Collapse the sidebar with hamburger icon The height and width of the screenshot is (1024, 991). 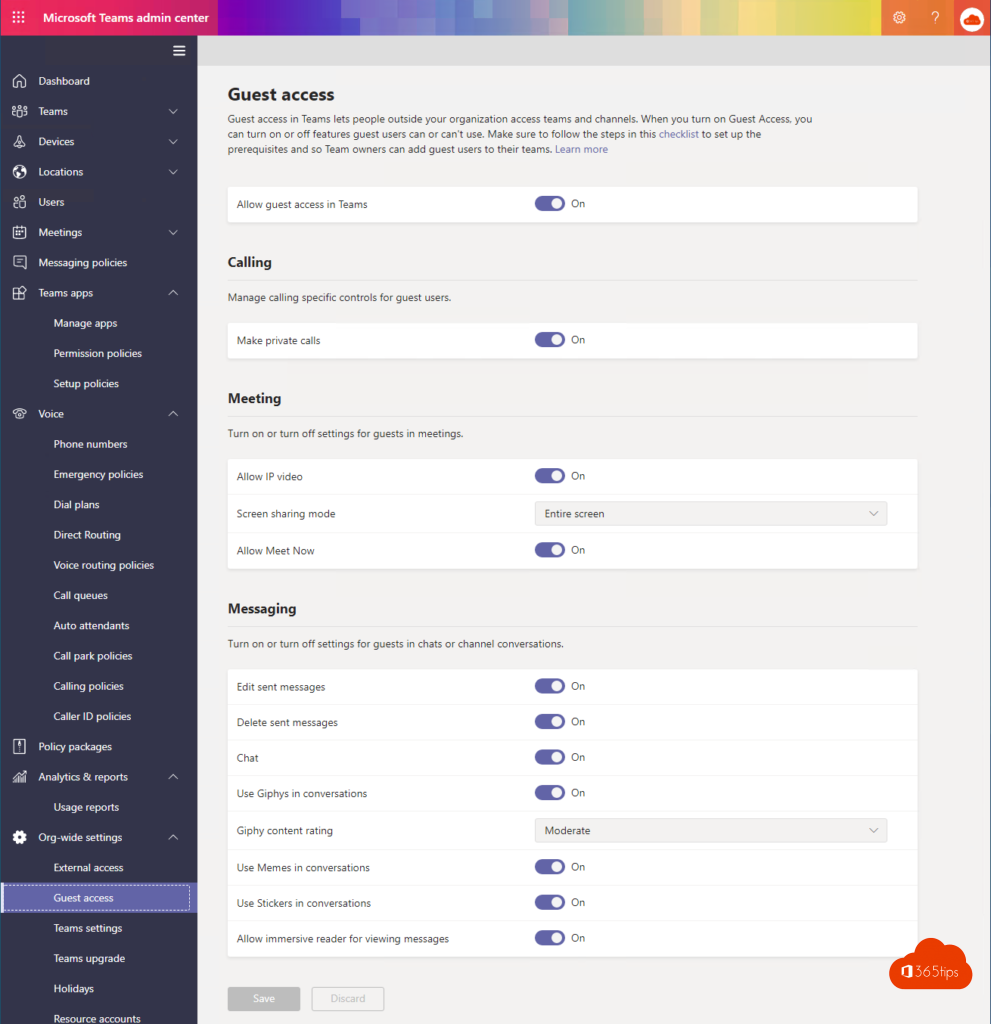click(x=179, y=51)
